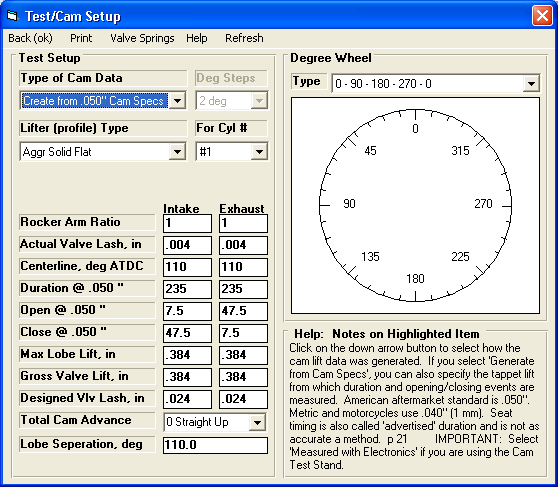Close the Test/Cam Setup window

pos(542,16)
